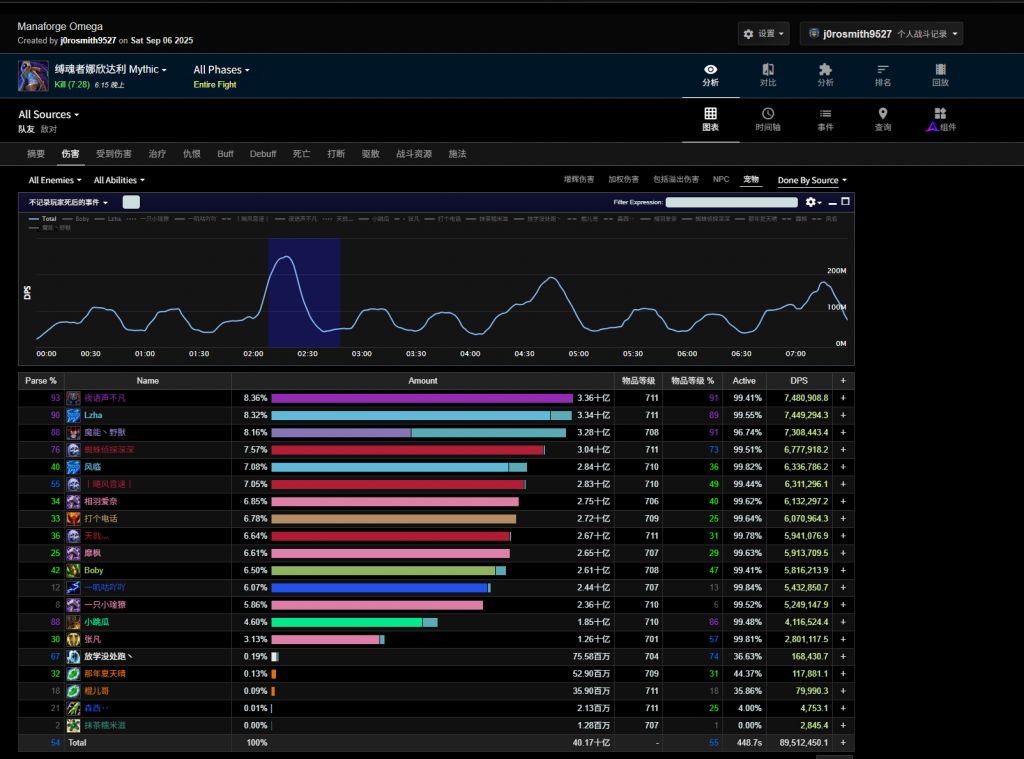Enable the 加权伤害 weighted damage option
Viewport: 1024px width, 759px height.
click(623, 180)
